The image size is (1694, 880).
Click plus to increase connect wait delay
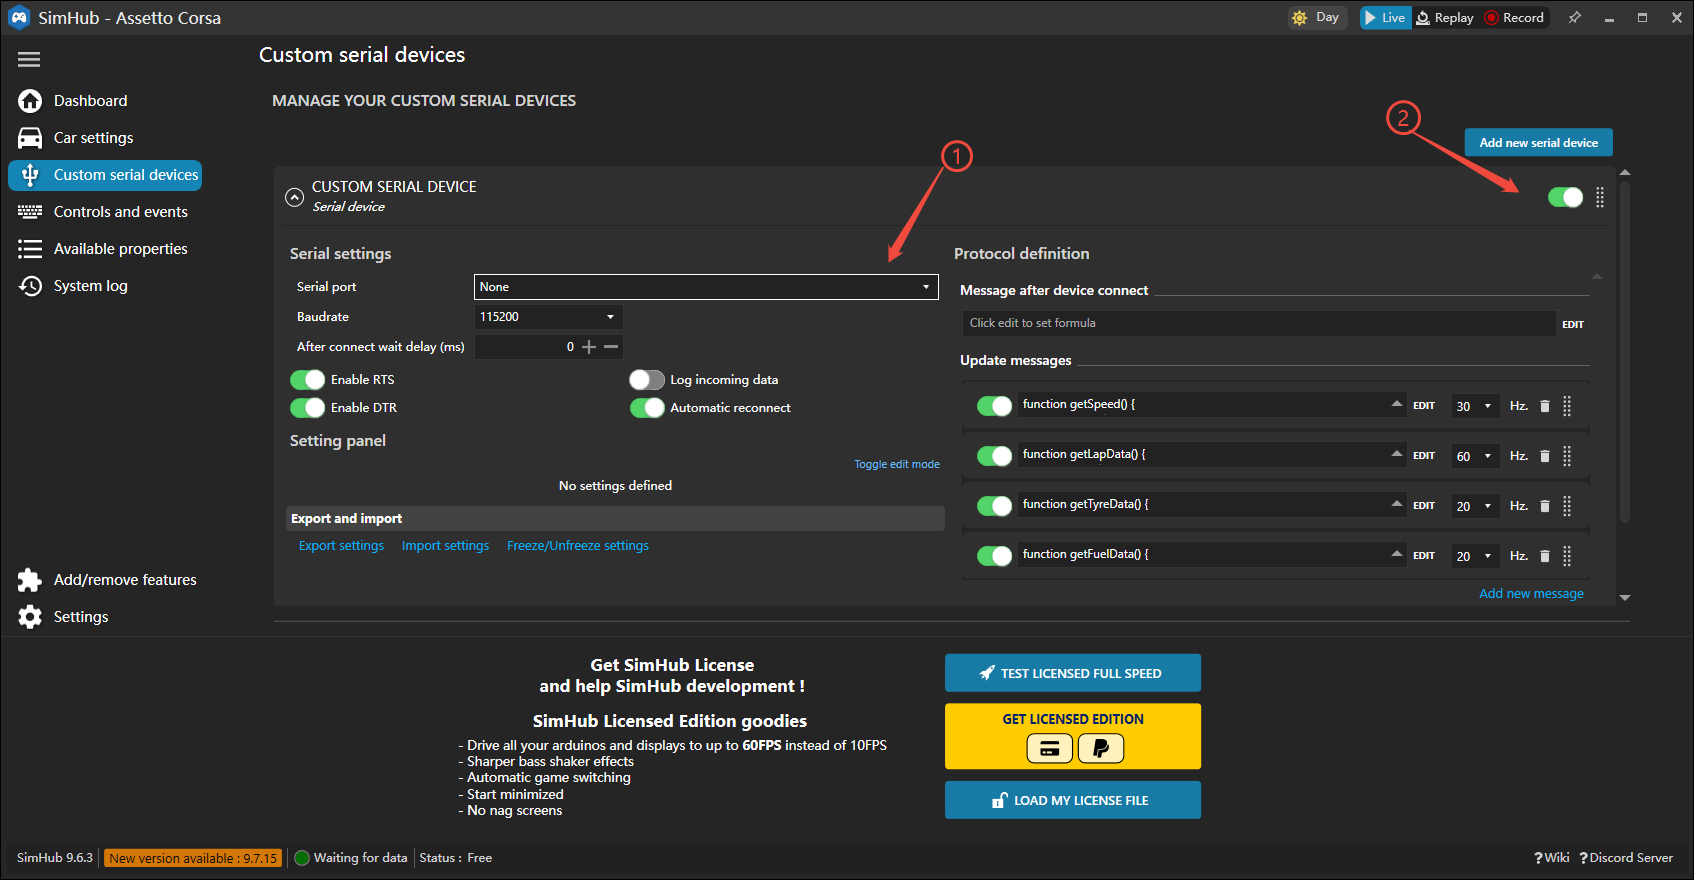(589, 347)
